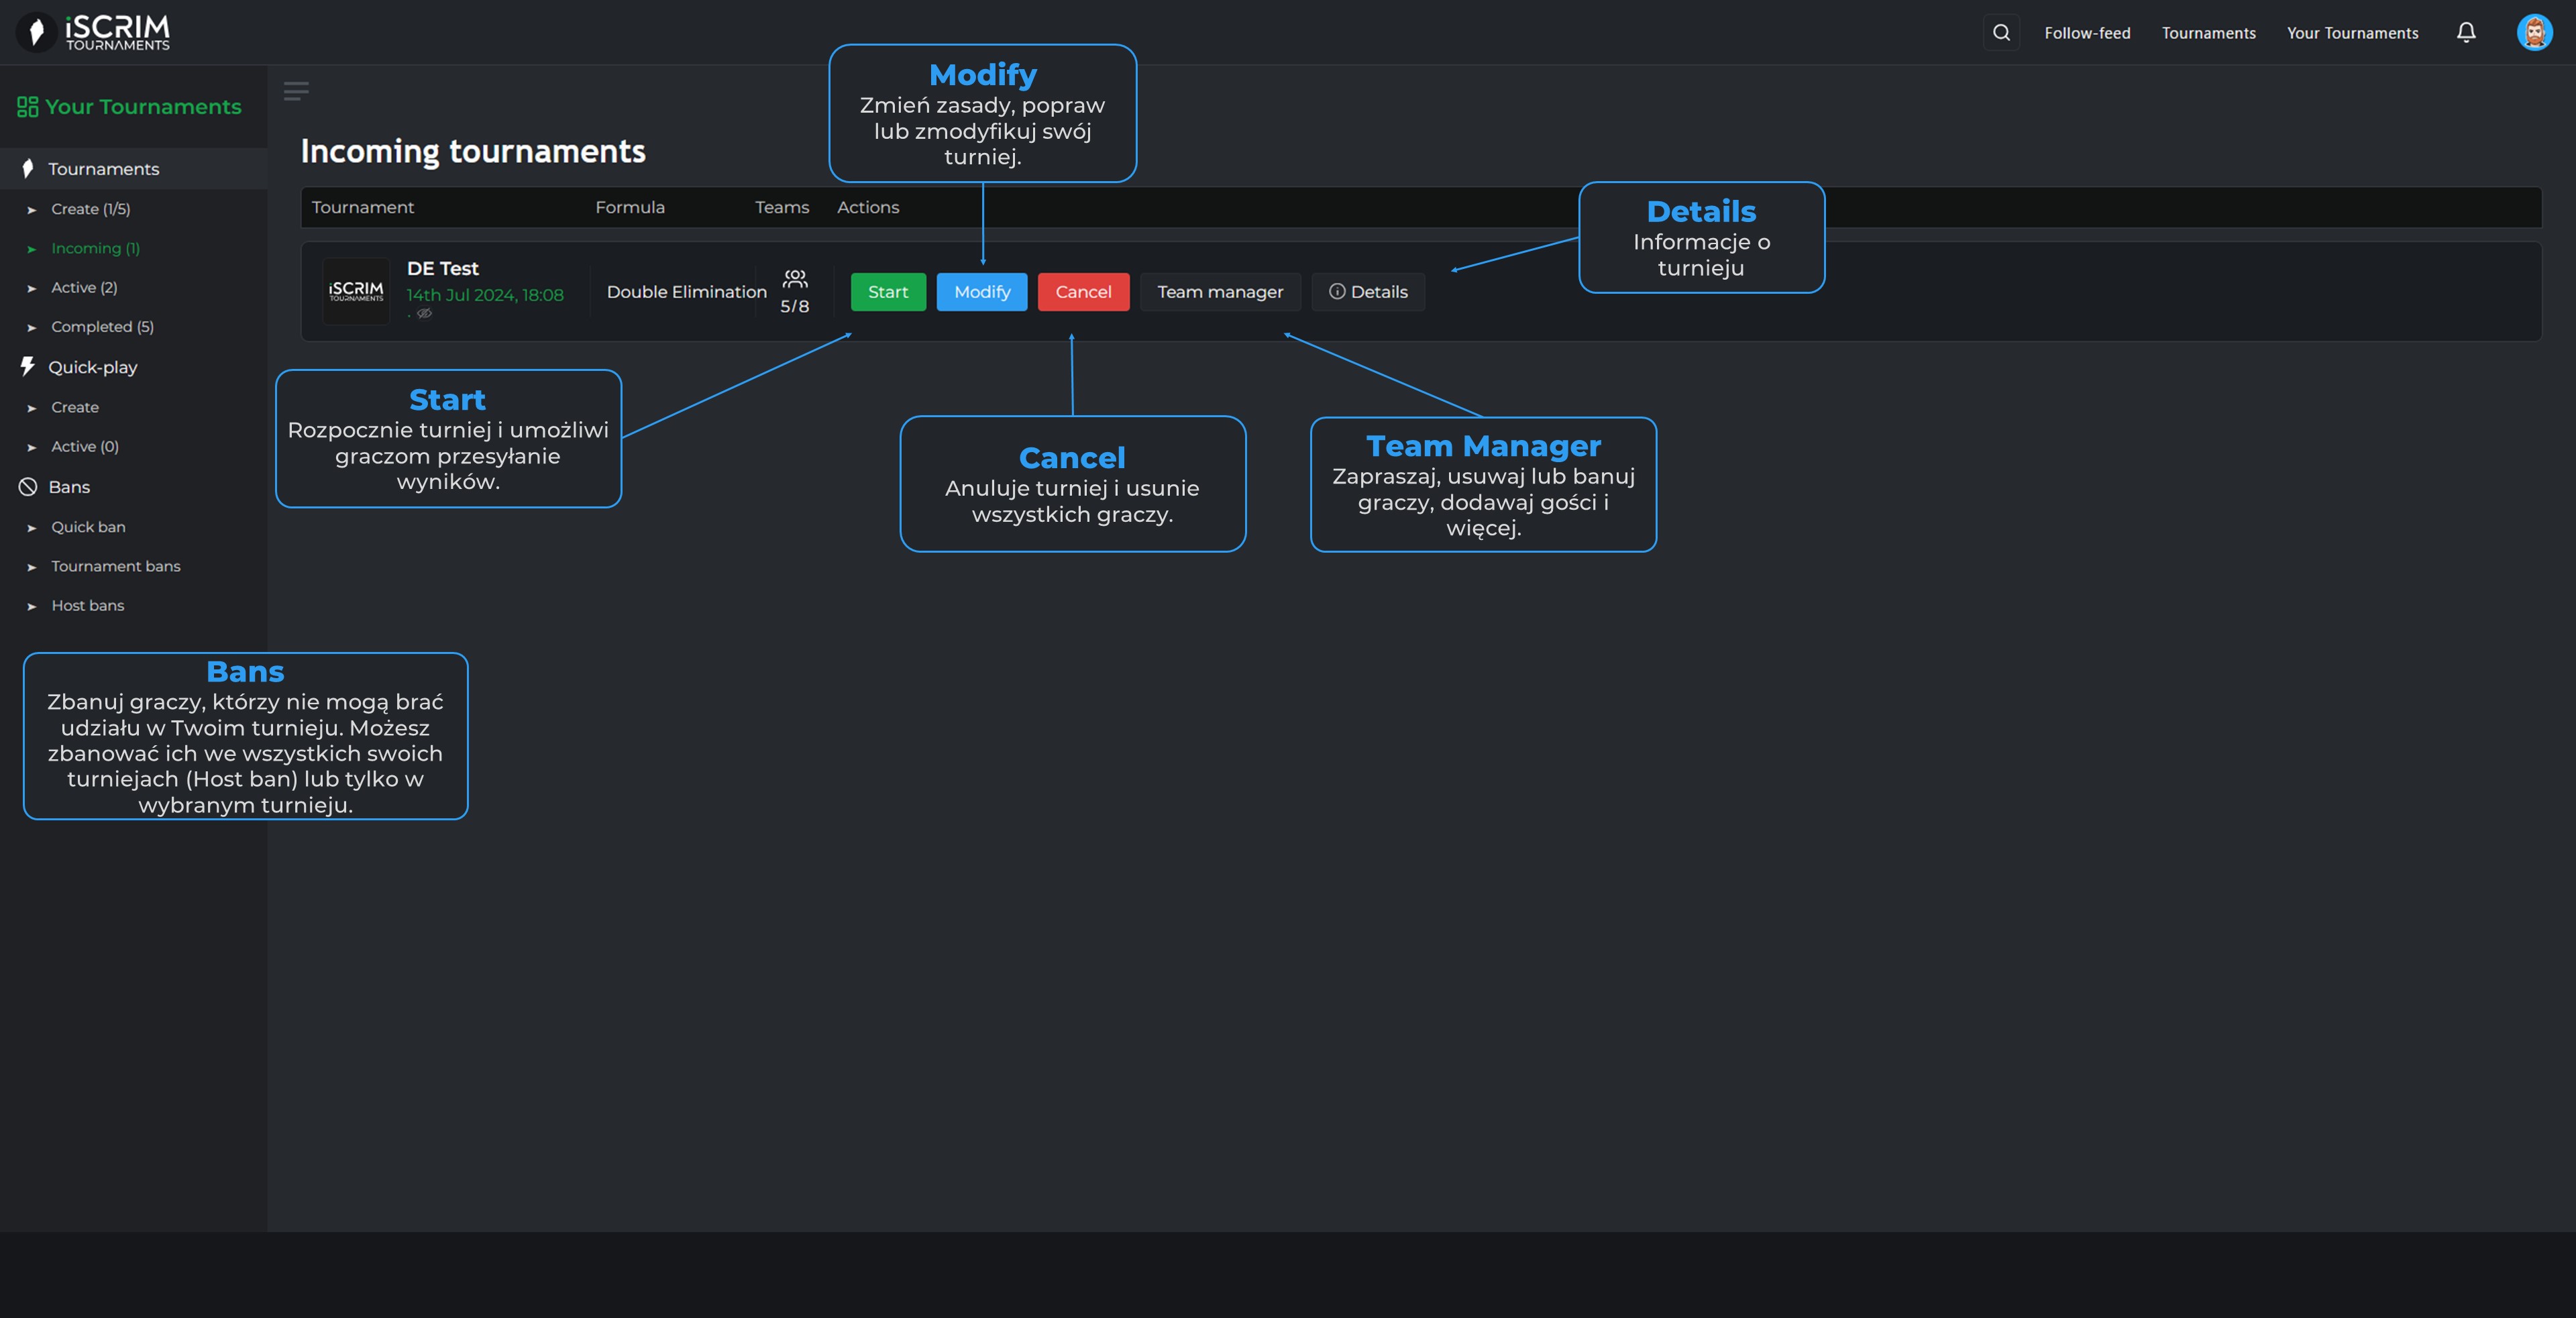Click the Bans prohibition icon
The height and width of the screenshot is (1318, 2576).
coord(28,487)
